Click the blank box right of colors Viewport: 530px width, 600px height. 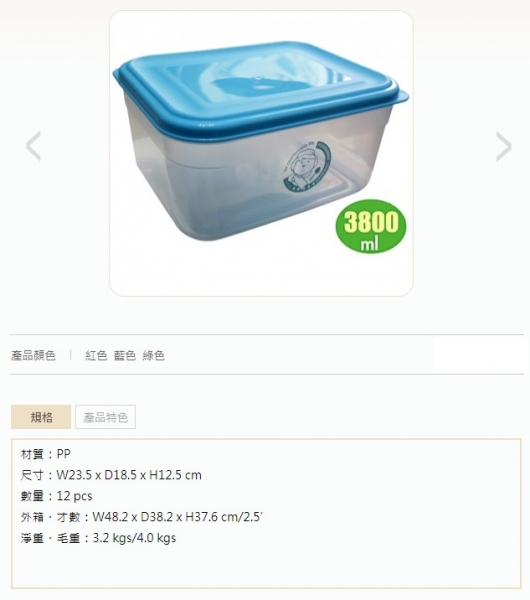479,353
